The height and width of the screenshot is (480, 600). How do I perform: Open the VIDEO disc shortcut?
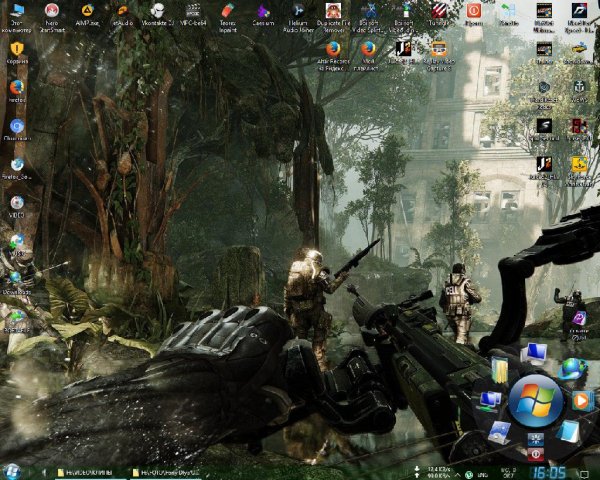(17, 207)
